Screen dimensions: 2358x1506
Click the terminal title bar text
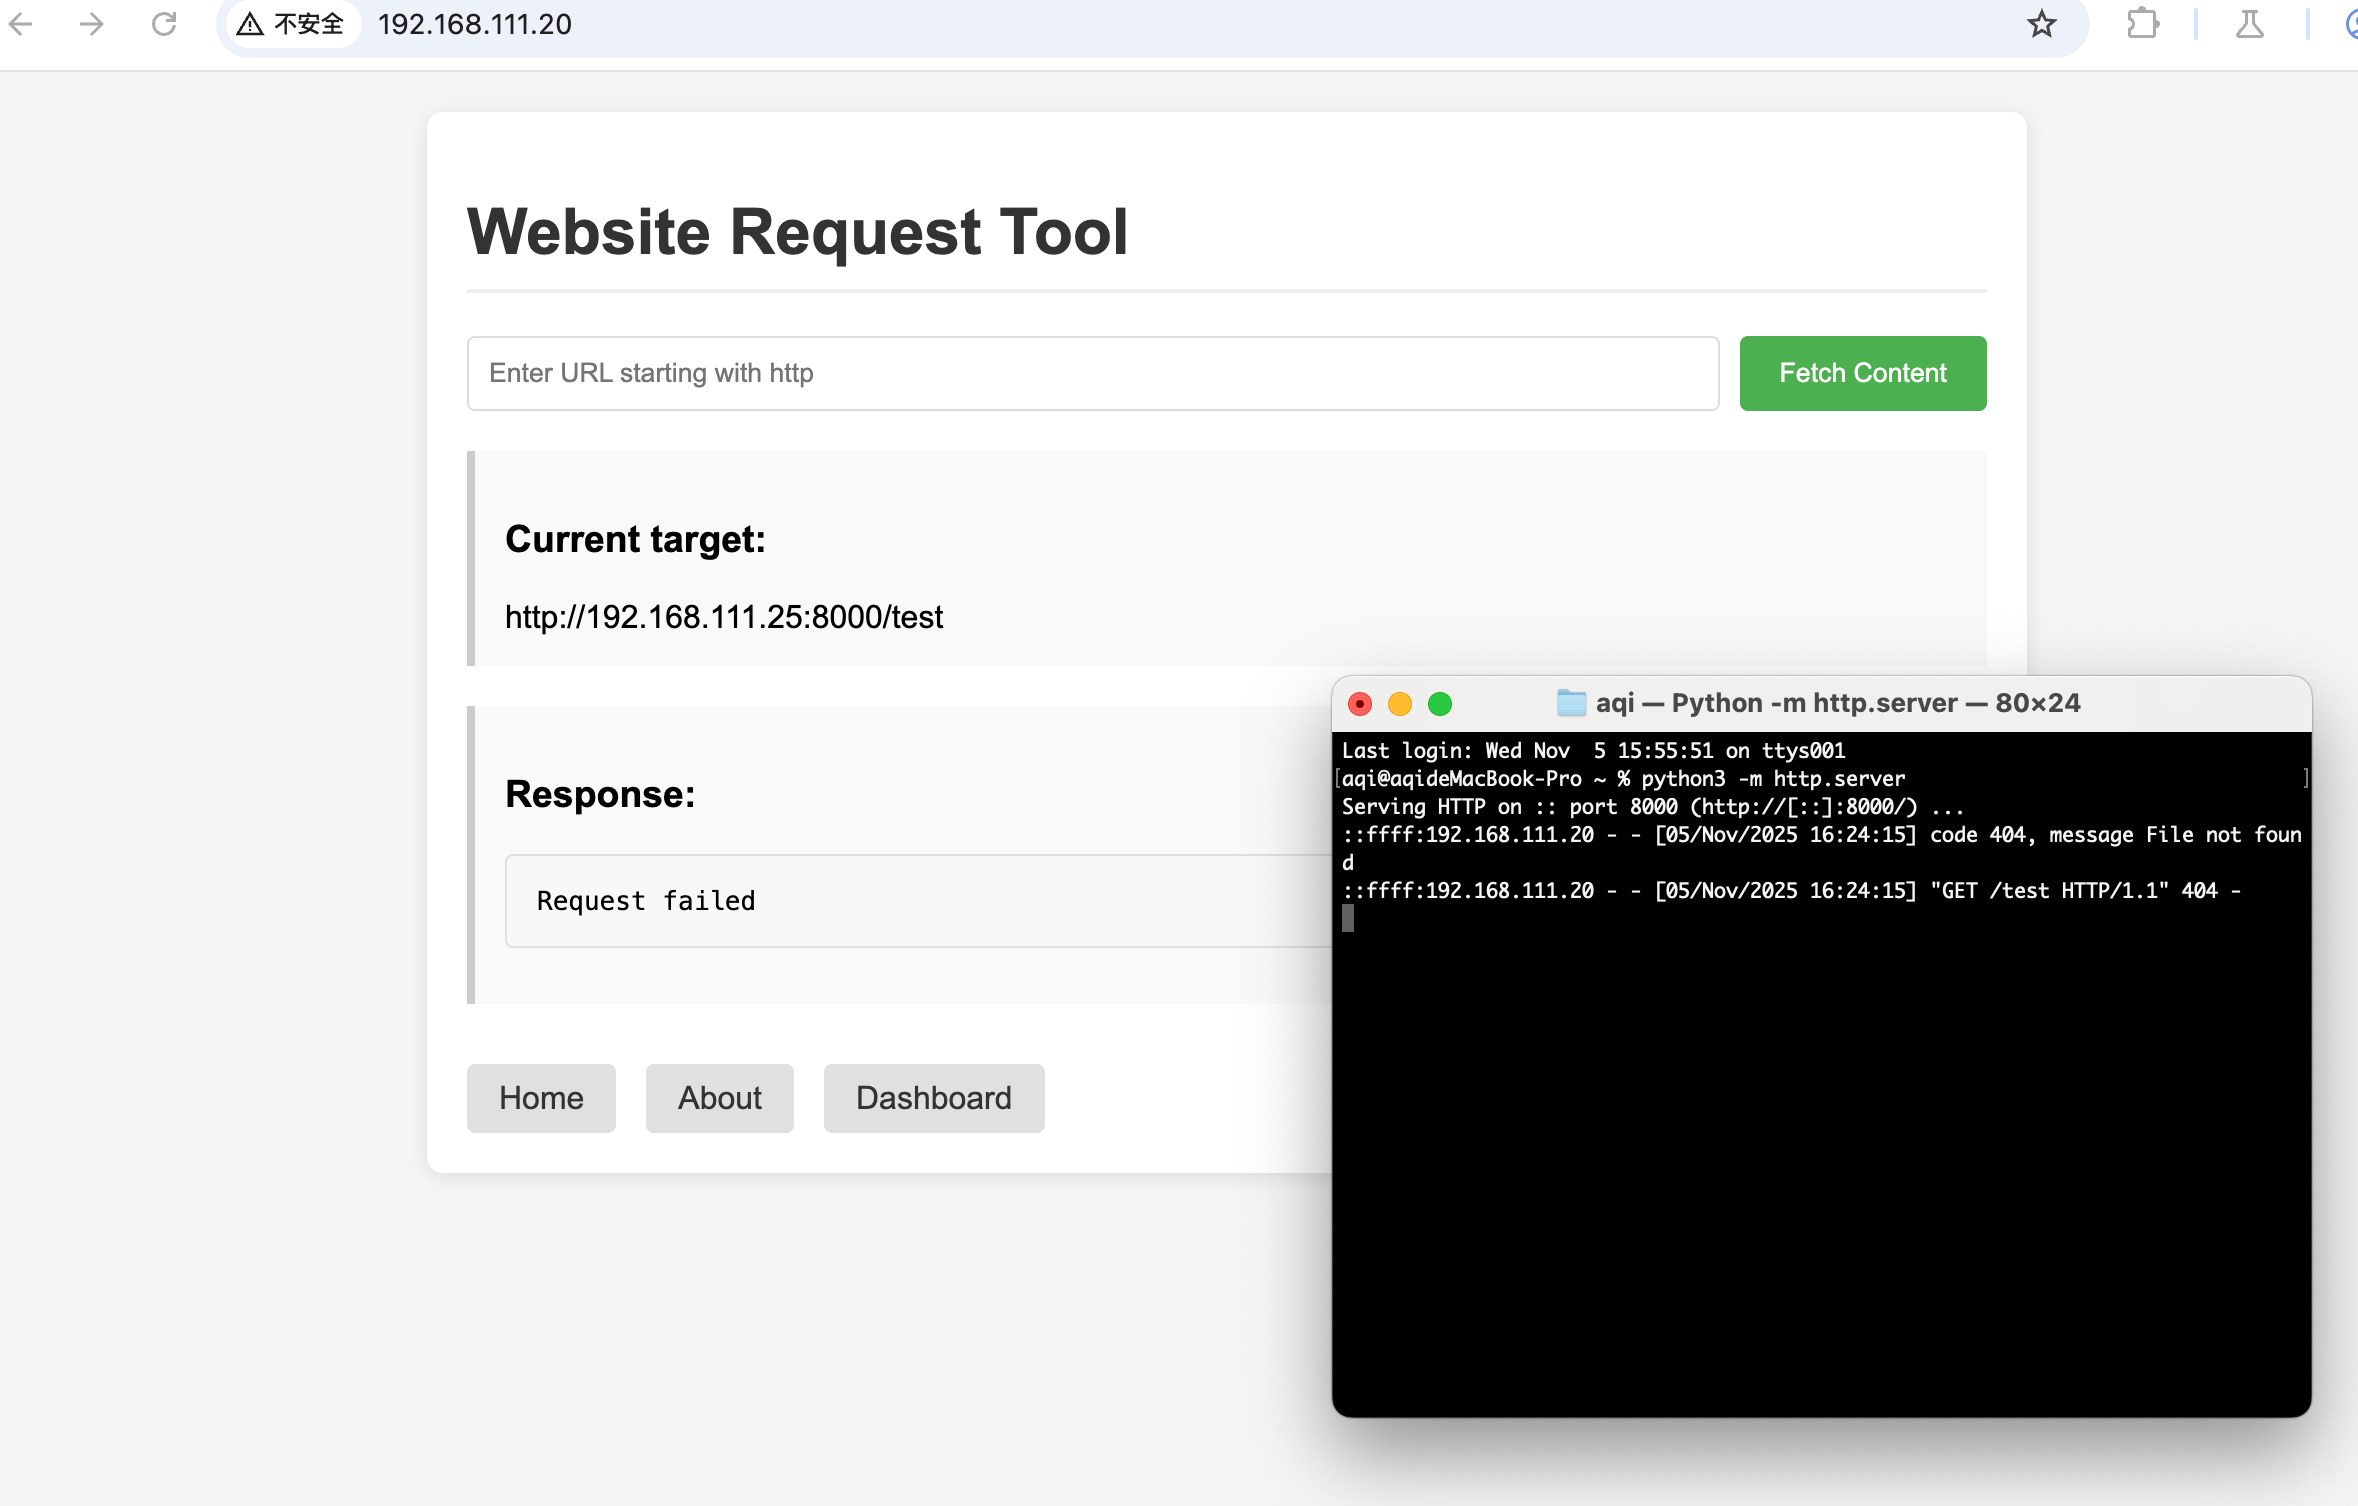[x=1837, y=703]
